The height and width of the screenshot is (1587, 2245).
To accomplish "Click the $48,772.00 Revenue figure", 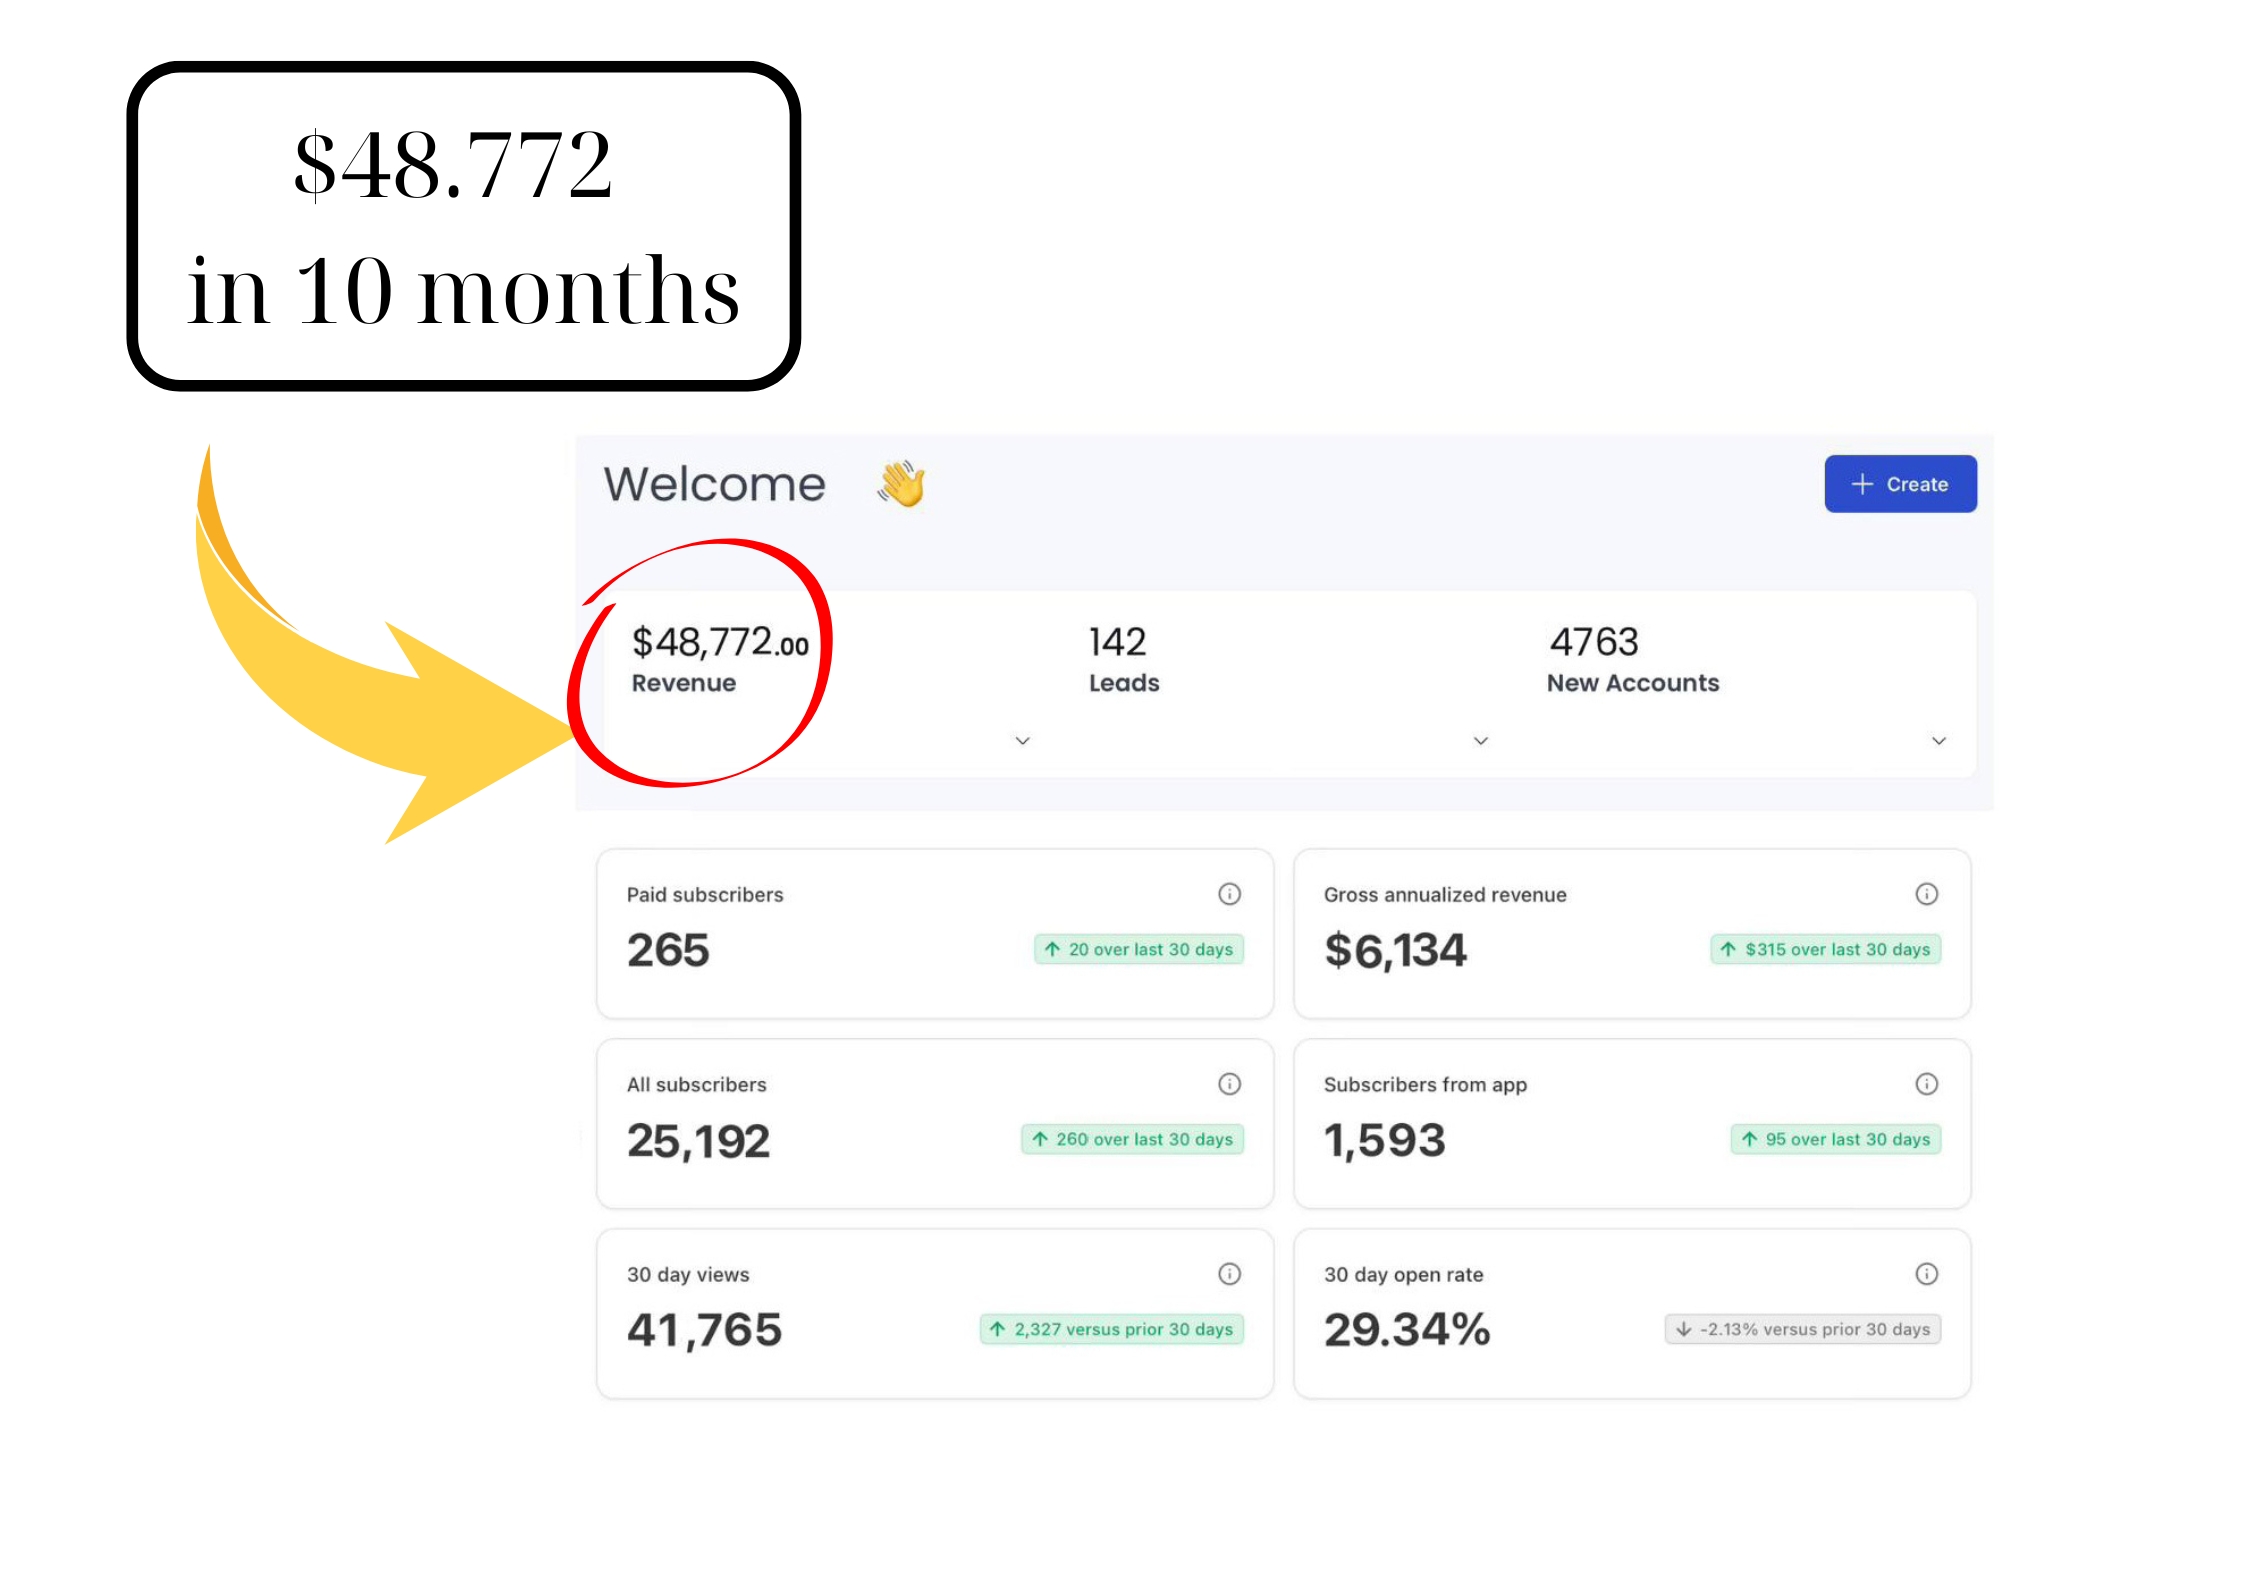I will click(x=719, y=643).
